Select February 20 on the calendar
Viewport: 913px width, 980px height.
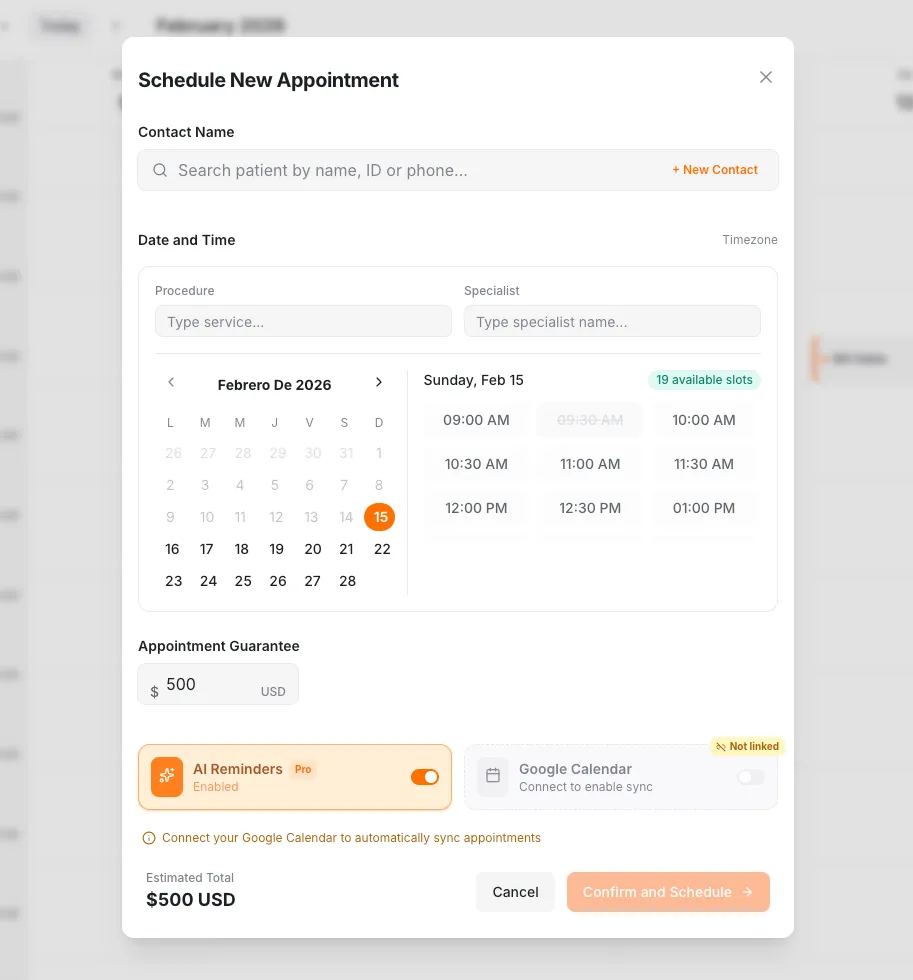click(x=312, y=549)
